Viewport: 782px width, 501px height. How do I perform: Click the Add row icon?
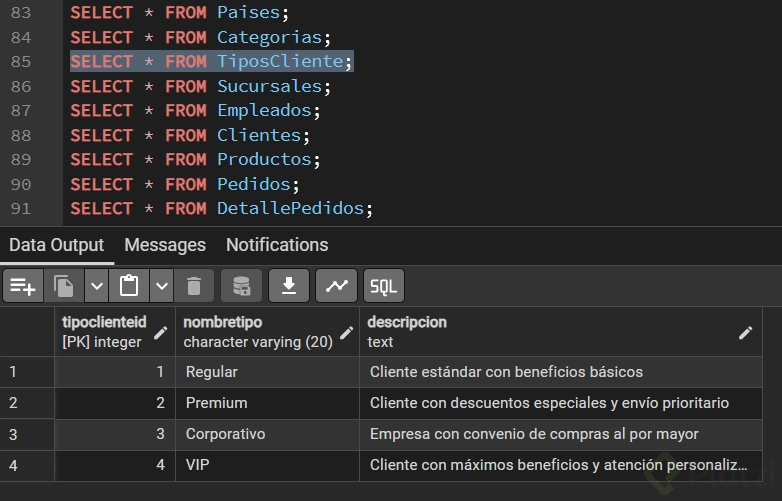coord(22,286)
